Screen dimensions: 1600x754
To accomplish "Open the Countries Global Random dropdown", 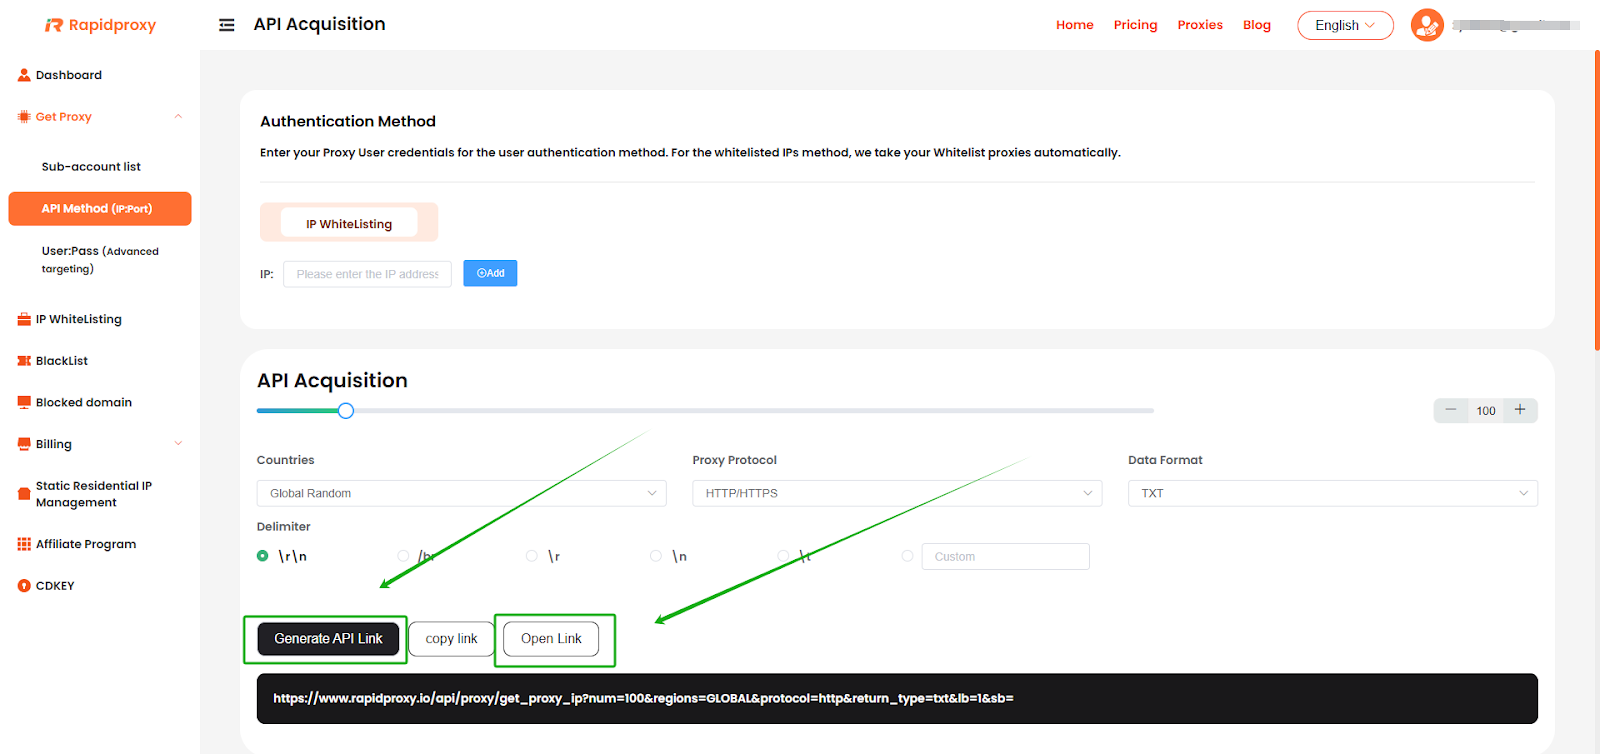I will 462,493.
